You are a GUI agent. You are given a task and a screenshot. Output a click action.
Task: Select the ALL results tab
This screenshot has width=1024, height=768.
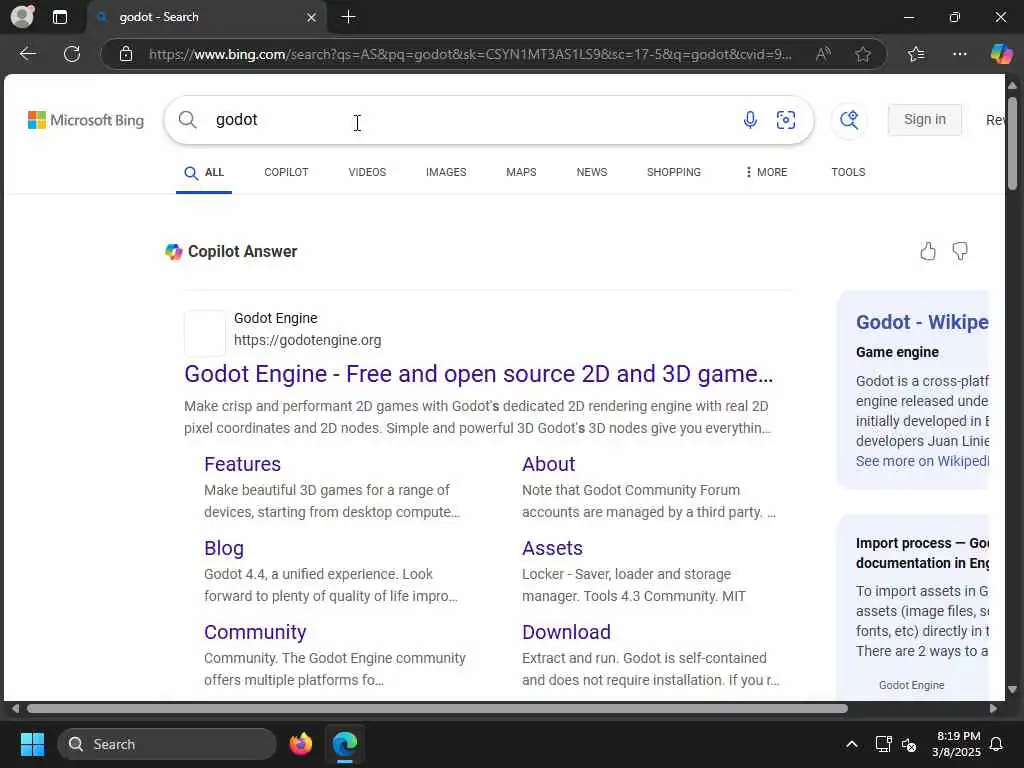(204, 172)
